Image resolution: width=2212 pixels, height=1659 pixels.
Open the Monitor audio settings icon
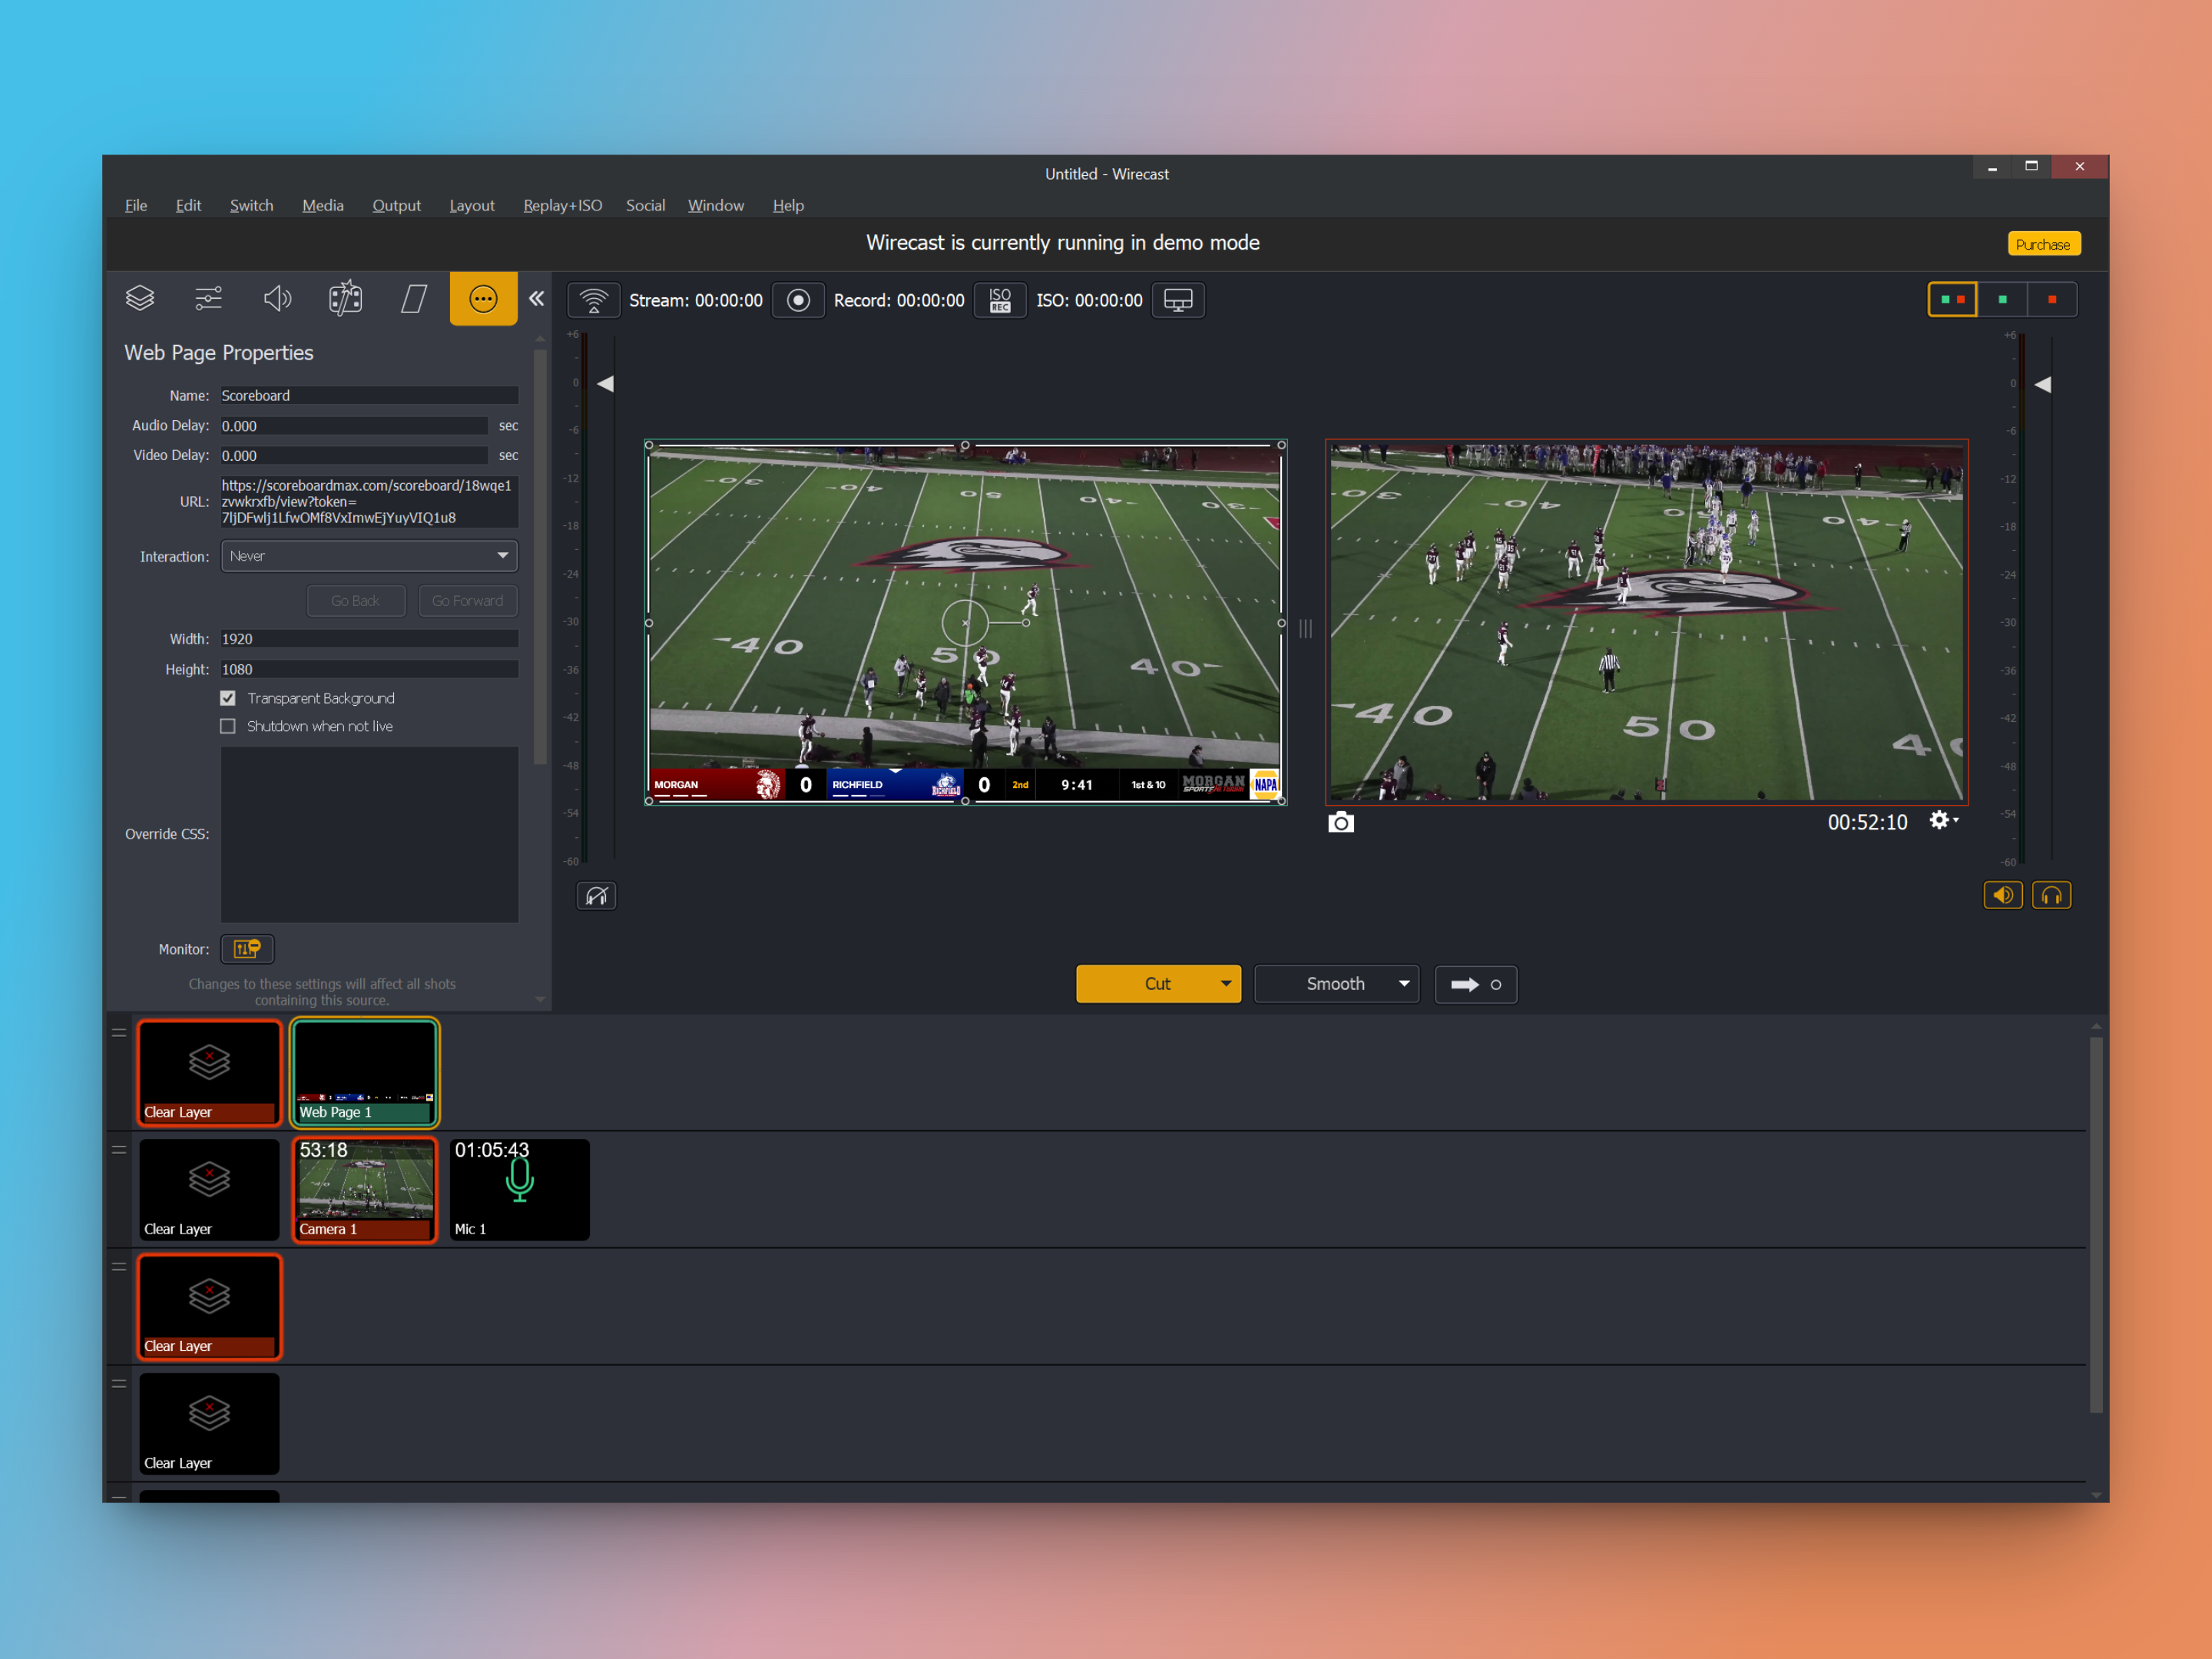click(247, 949)
